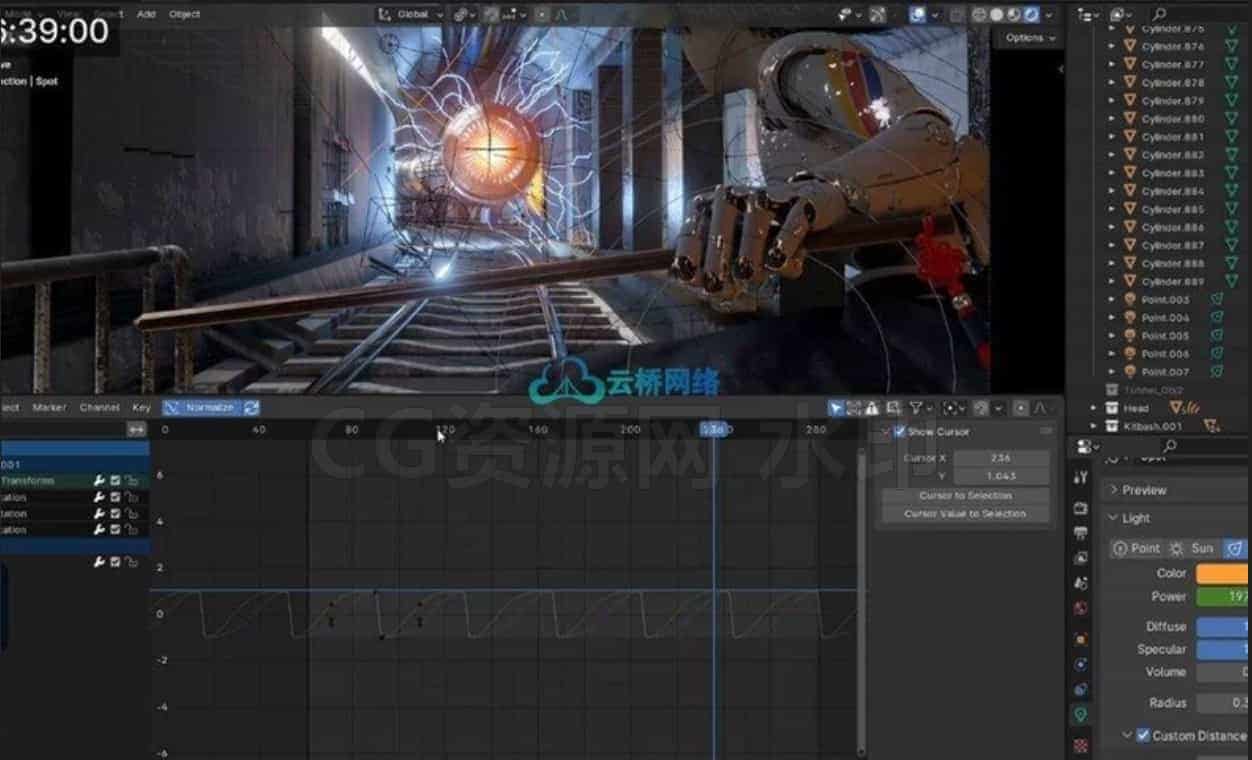Click auto-normalize icon next to Normalize
The width and height of the screenshot is (1252, 760).
pos(251,408)
